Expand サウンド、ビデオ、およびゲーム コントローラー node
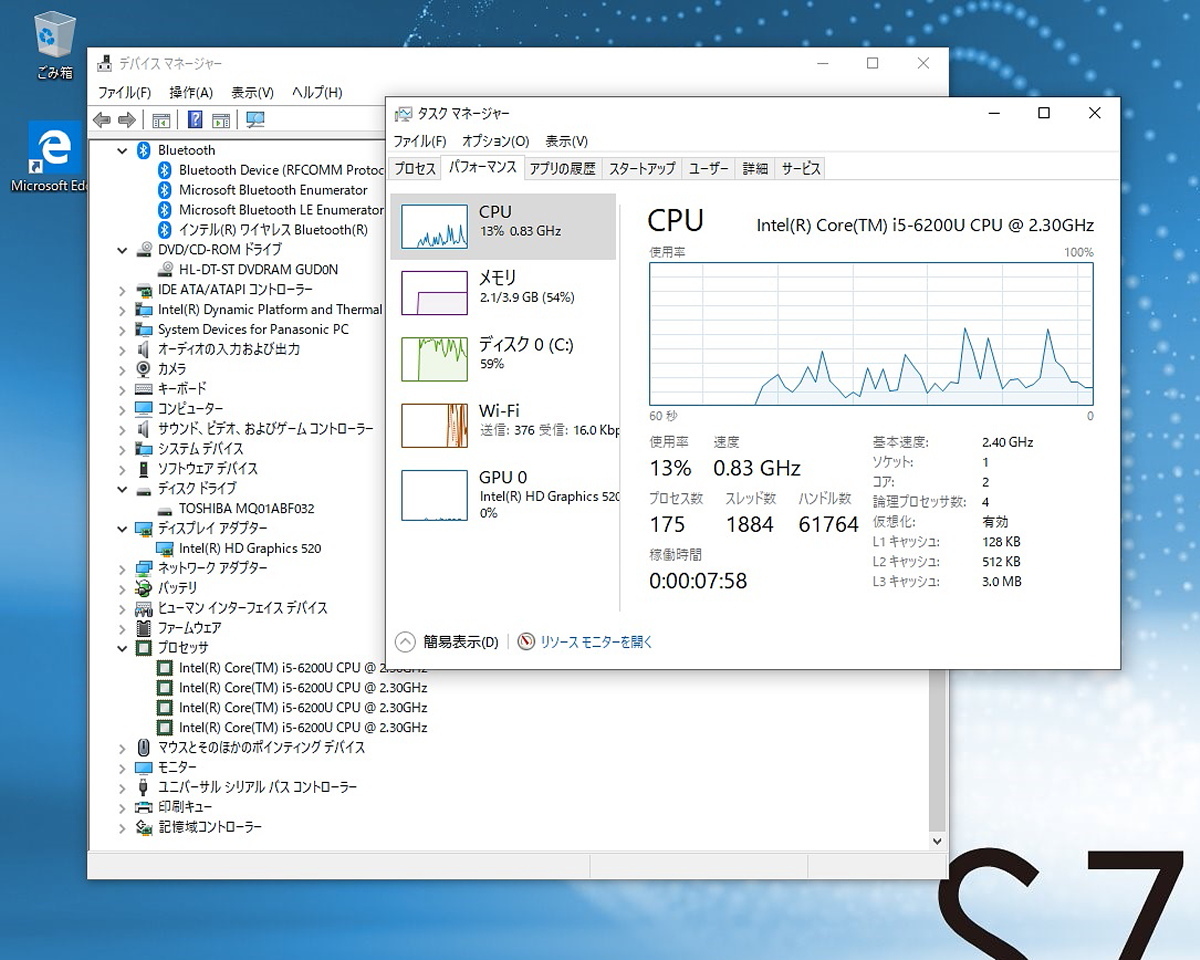The width and height of the screenshot is (1200, 960). pyautogui.click(x=122, y=429)
